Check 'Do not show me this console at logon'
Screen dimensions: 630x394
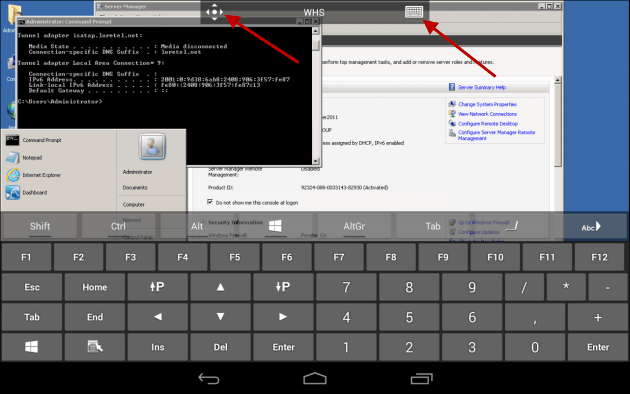210,202
